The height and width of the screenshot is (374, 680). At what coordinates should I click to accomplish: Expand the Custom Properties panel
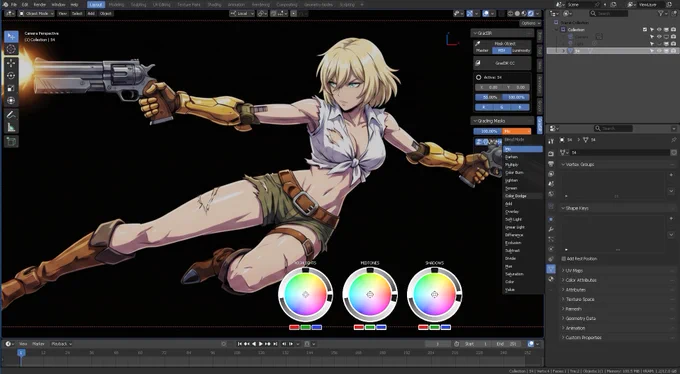[583, 338]
